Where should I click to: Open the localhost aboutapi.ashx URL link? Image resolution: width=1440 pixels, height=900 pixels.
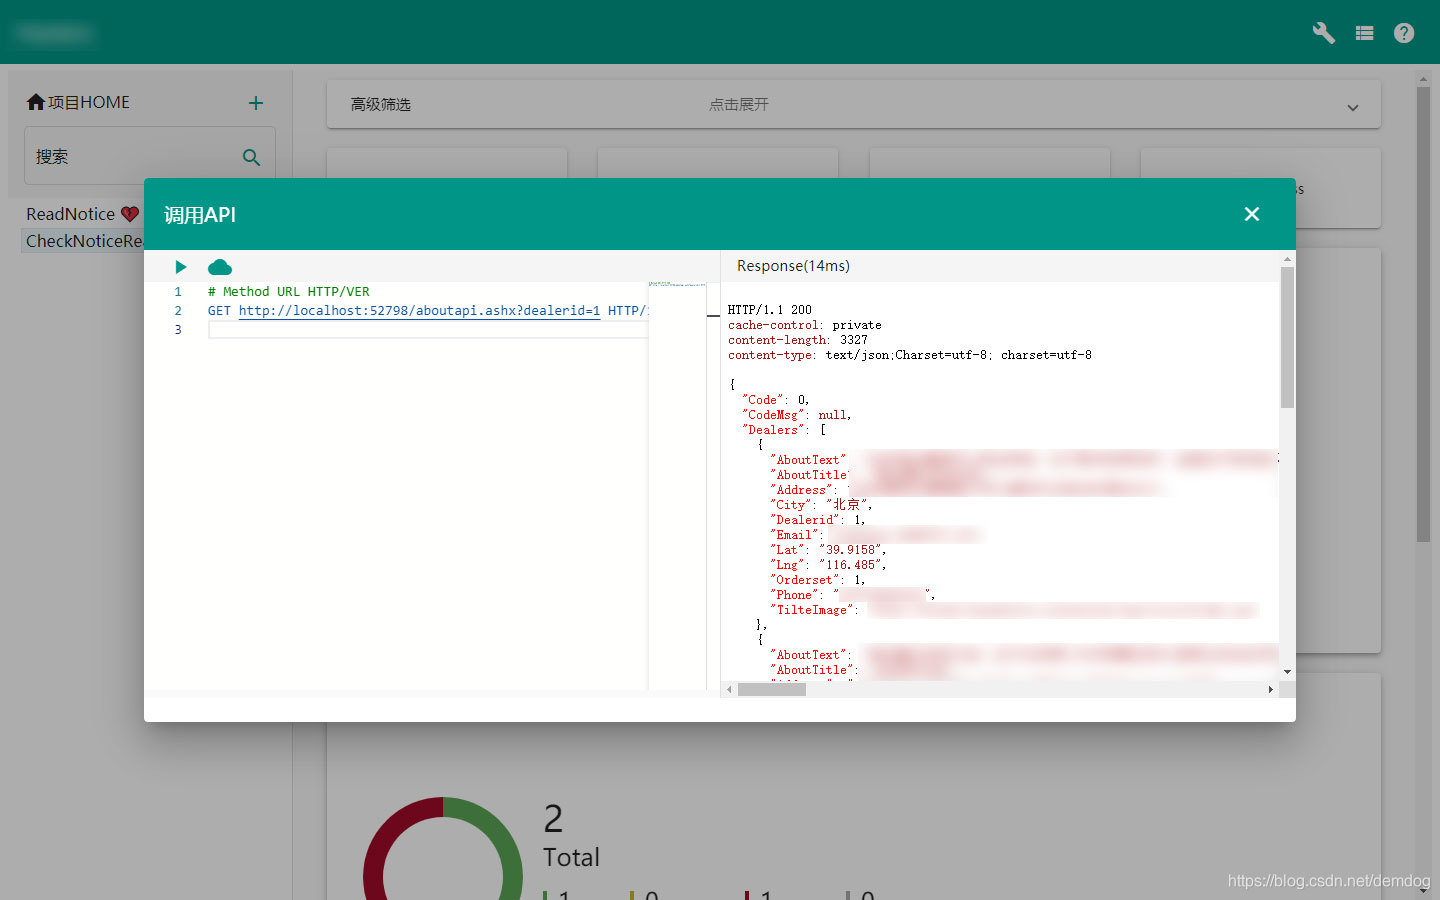point(419,311)
